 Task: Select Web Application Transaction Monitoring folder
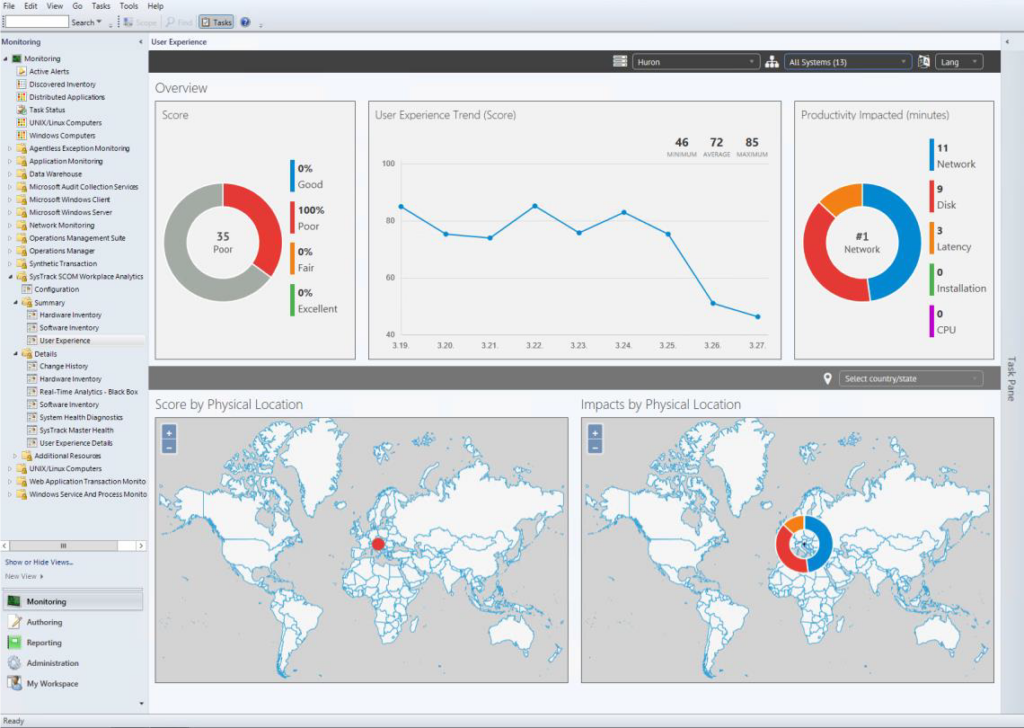coord(88,481)
